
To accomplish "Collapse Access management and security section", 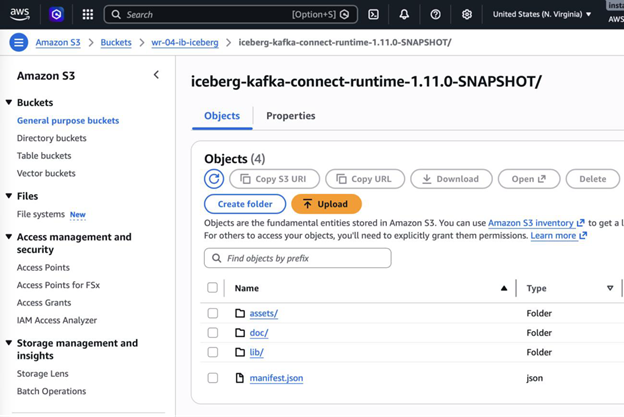I will click(9, 237).
